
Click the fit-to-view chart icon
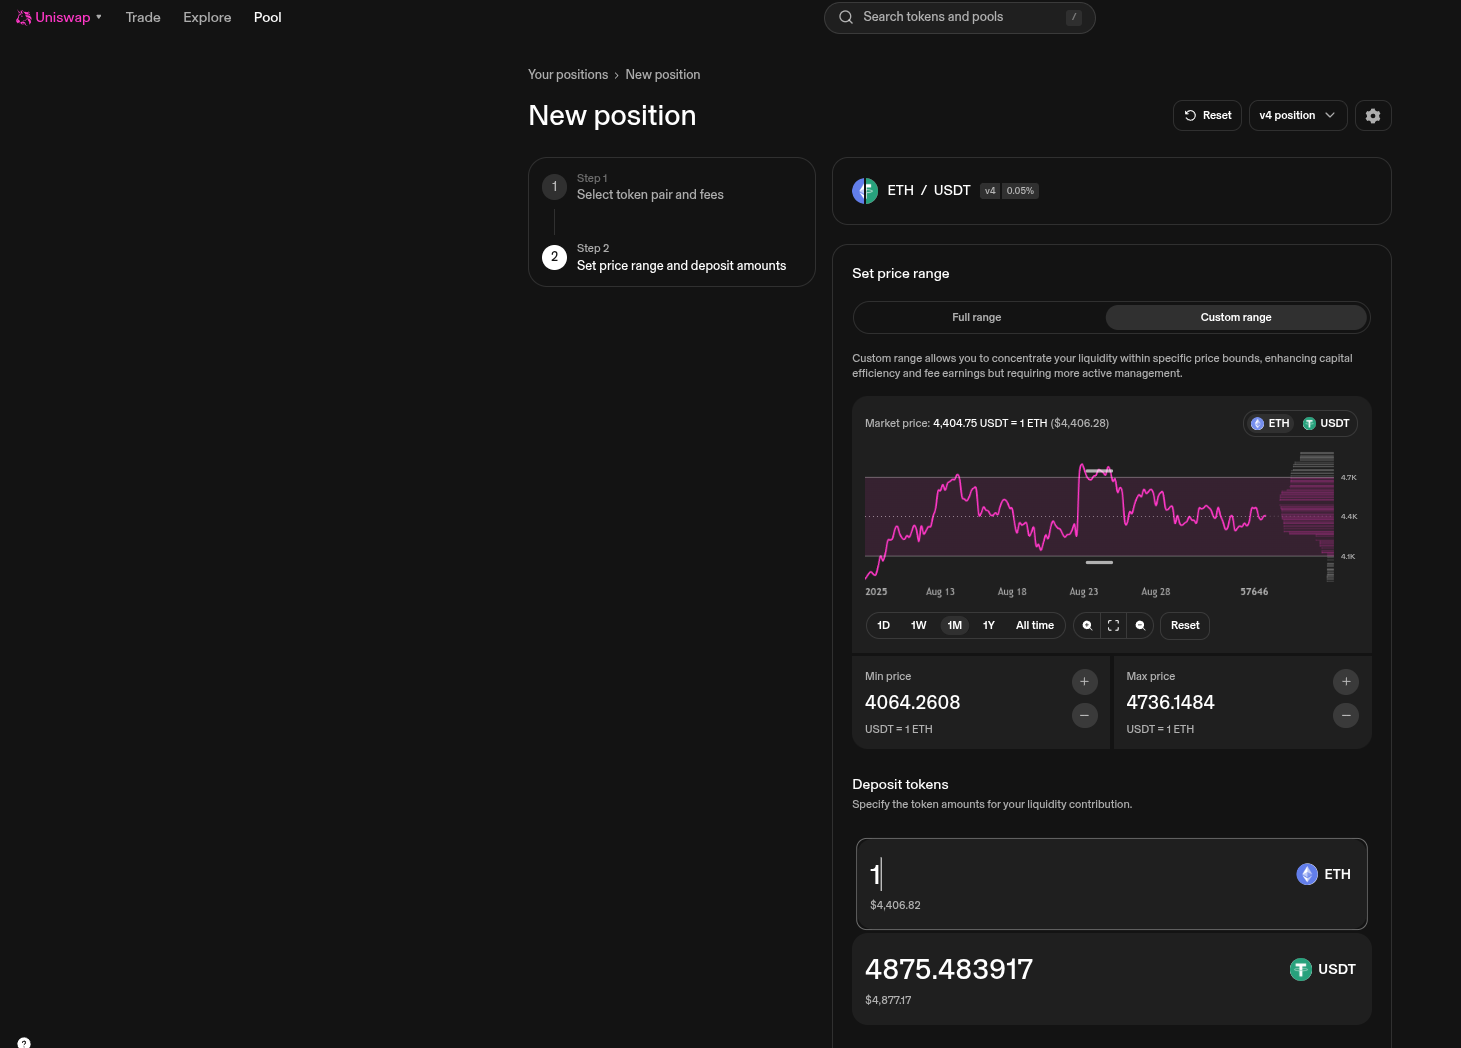pos(1113,626)
